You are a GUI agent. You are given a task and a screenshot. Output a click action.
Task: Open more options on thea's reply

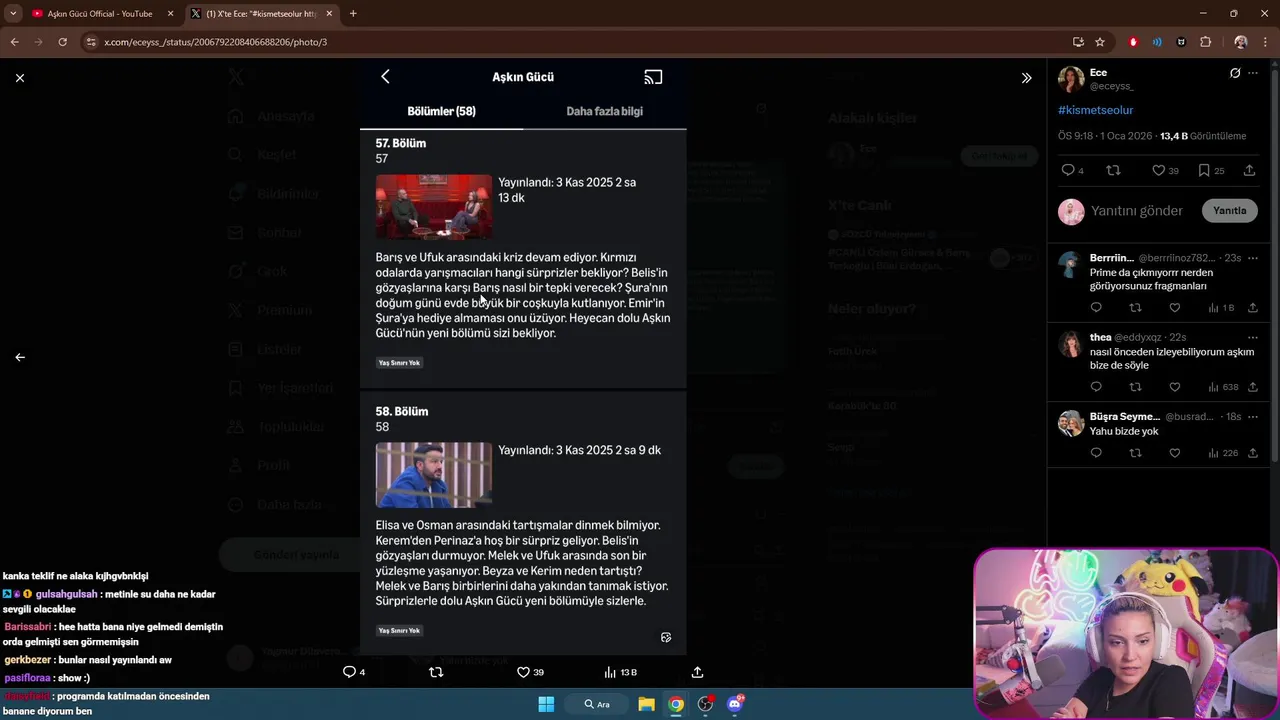point(1253,338)
